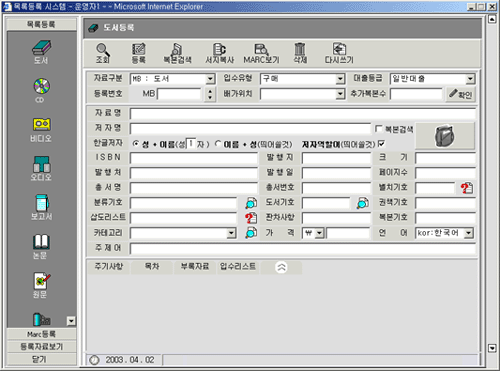Click the backpack image button
The image size is (500, 371).
tap(445, 136)
